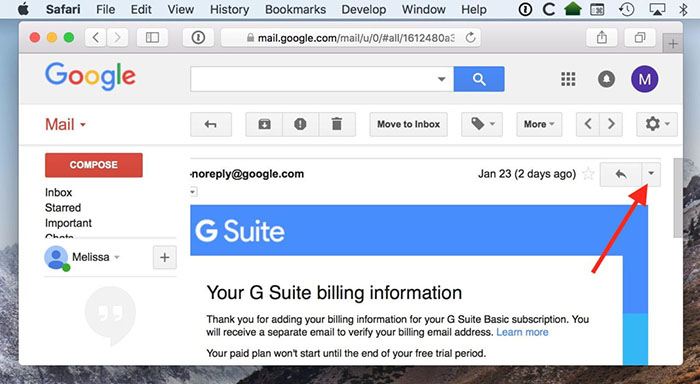The width and height of the screenshot is (700, 384).
Task: Toggle the Safari sidebar
Action: (152, 38)
